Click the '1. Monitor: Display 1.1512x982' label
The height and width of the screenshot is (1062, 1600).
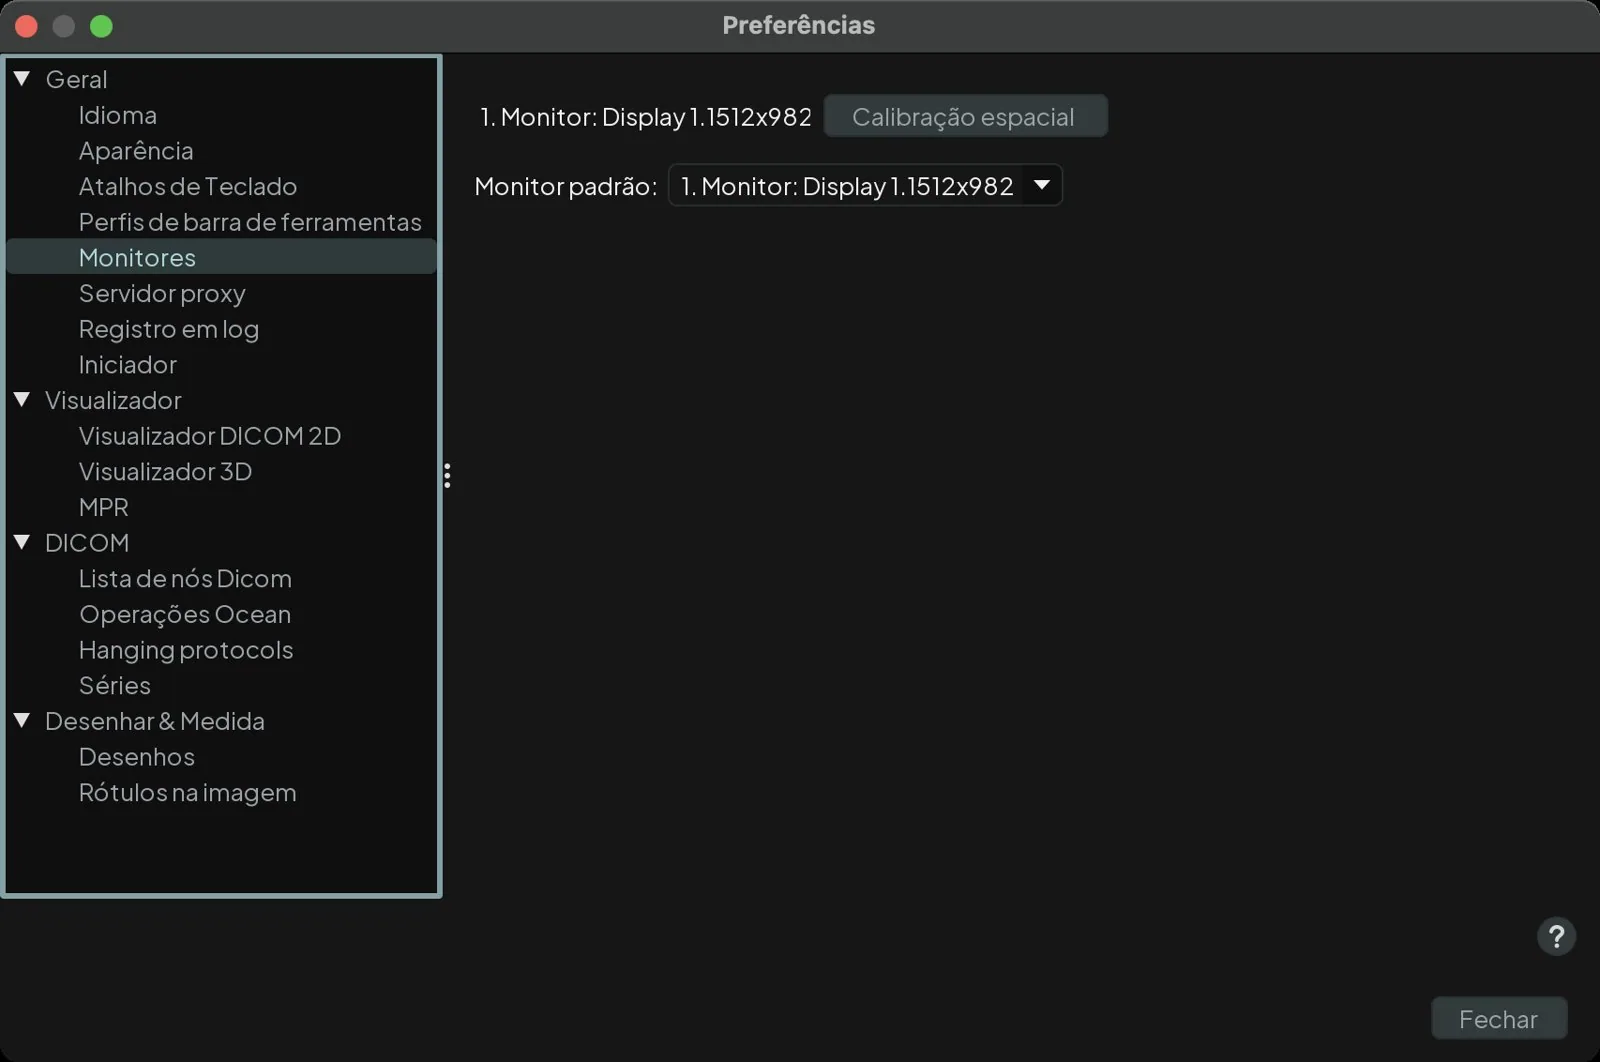[646, 117]
